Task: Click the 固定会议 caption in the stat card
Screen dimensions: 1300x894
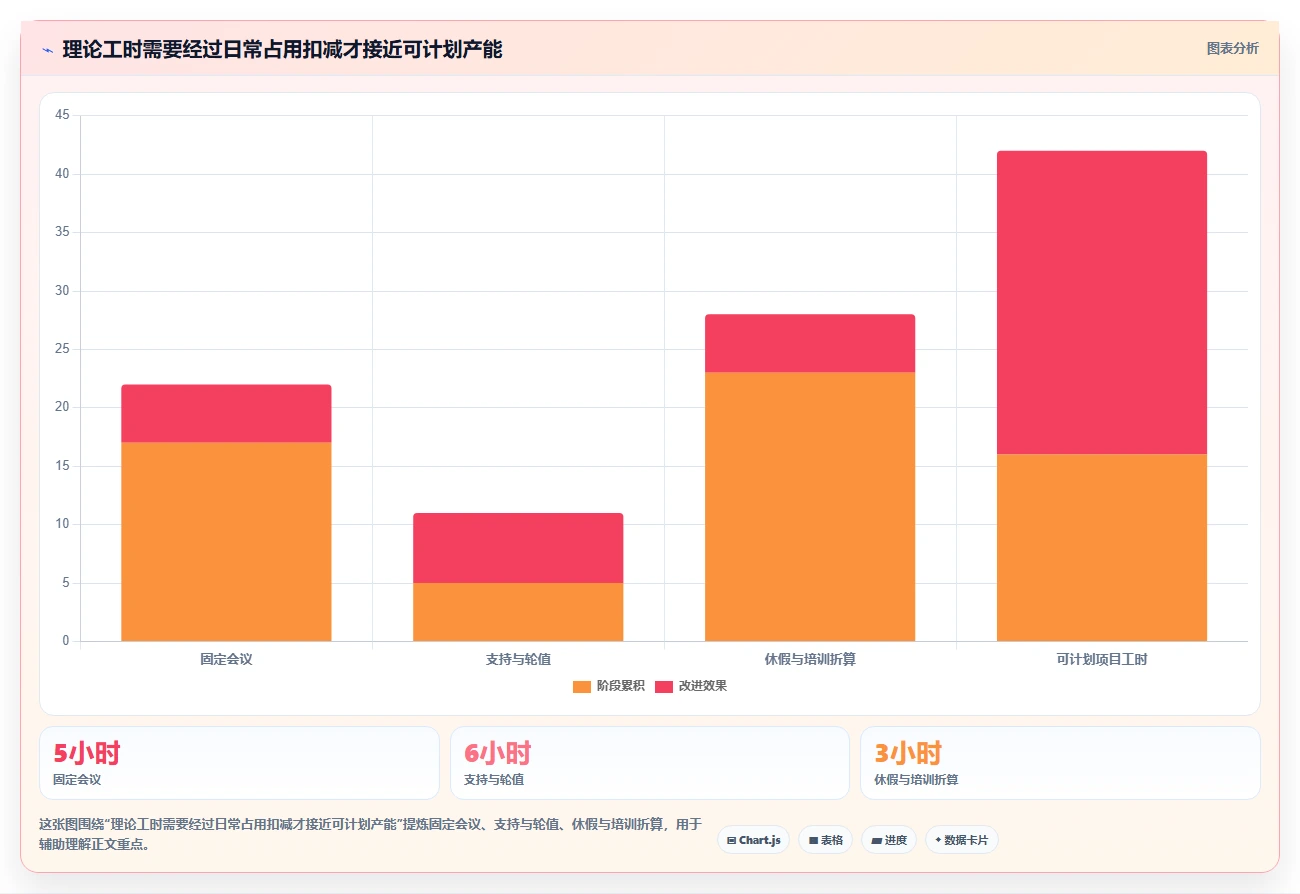Action: [77, 779]
